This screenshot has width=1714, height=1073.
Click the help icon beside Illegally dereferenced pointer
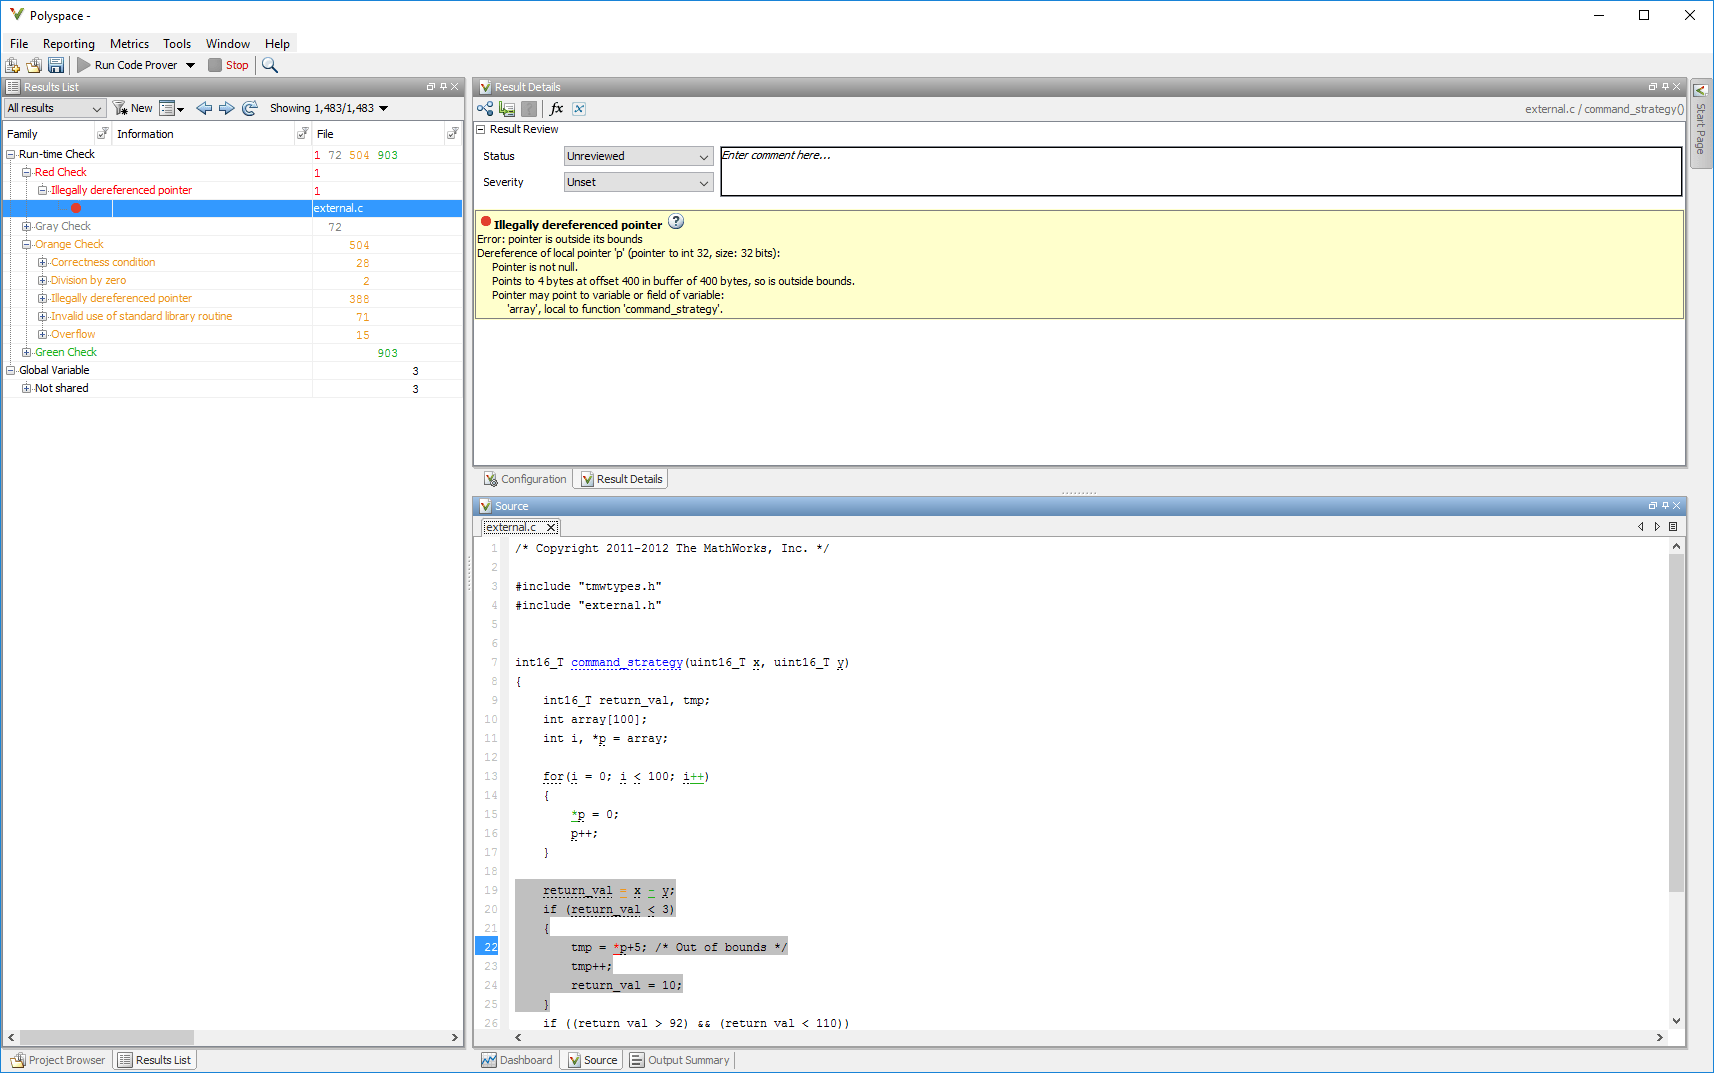(676, 222)
